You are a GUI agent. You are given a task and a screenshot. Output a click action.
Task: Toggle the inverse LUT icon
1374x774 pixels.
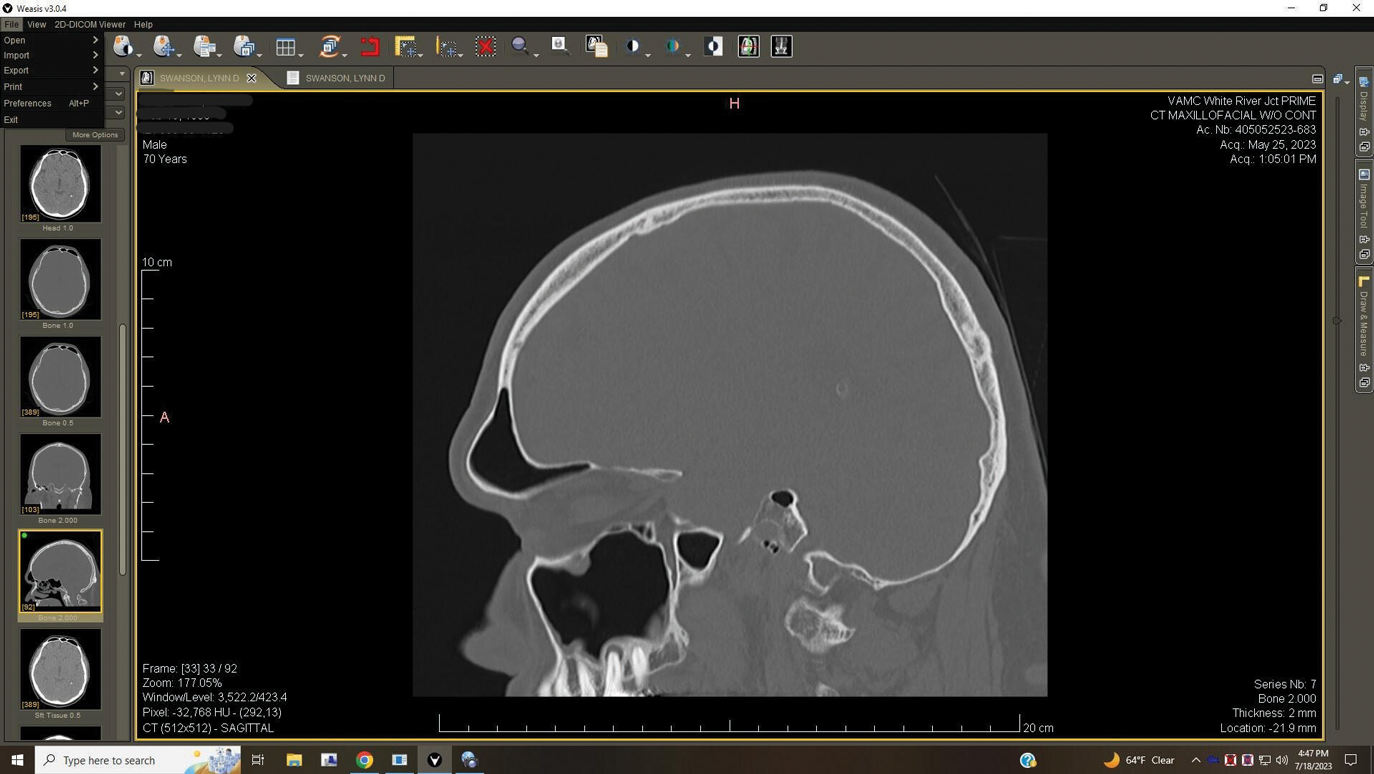tap(713, 47)
